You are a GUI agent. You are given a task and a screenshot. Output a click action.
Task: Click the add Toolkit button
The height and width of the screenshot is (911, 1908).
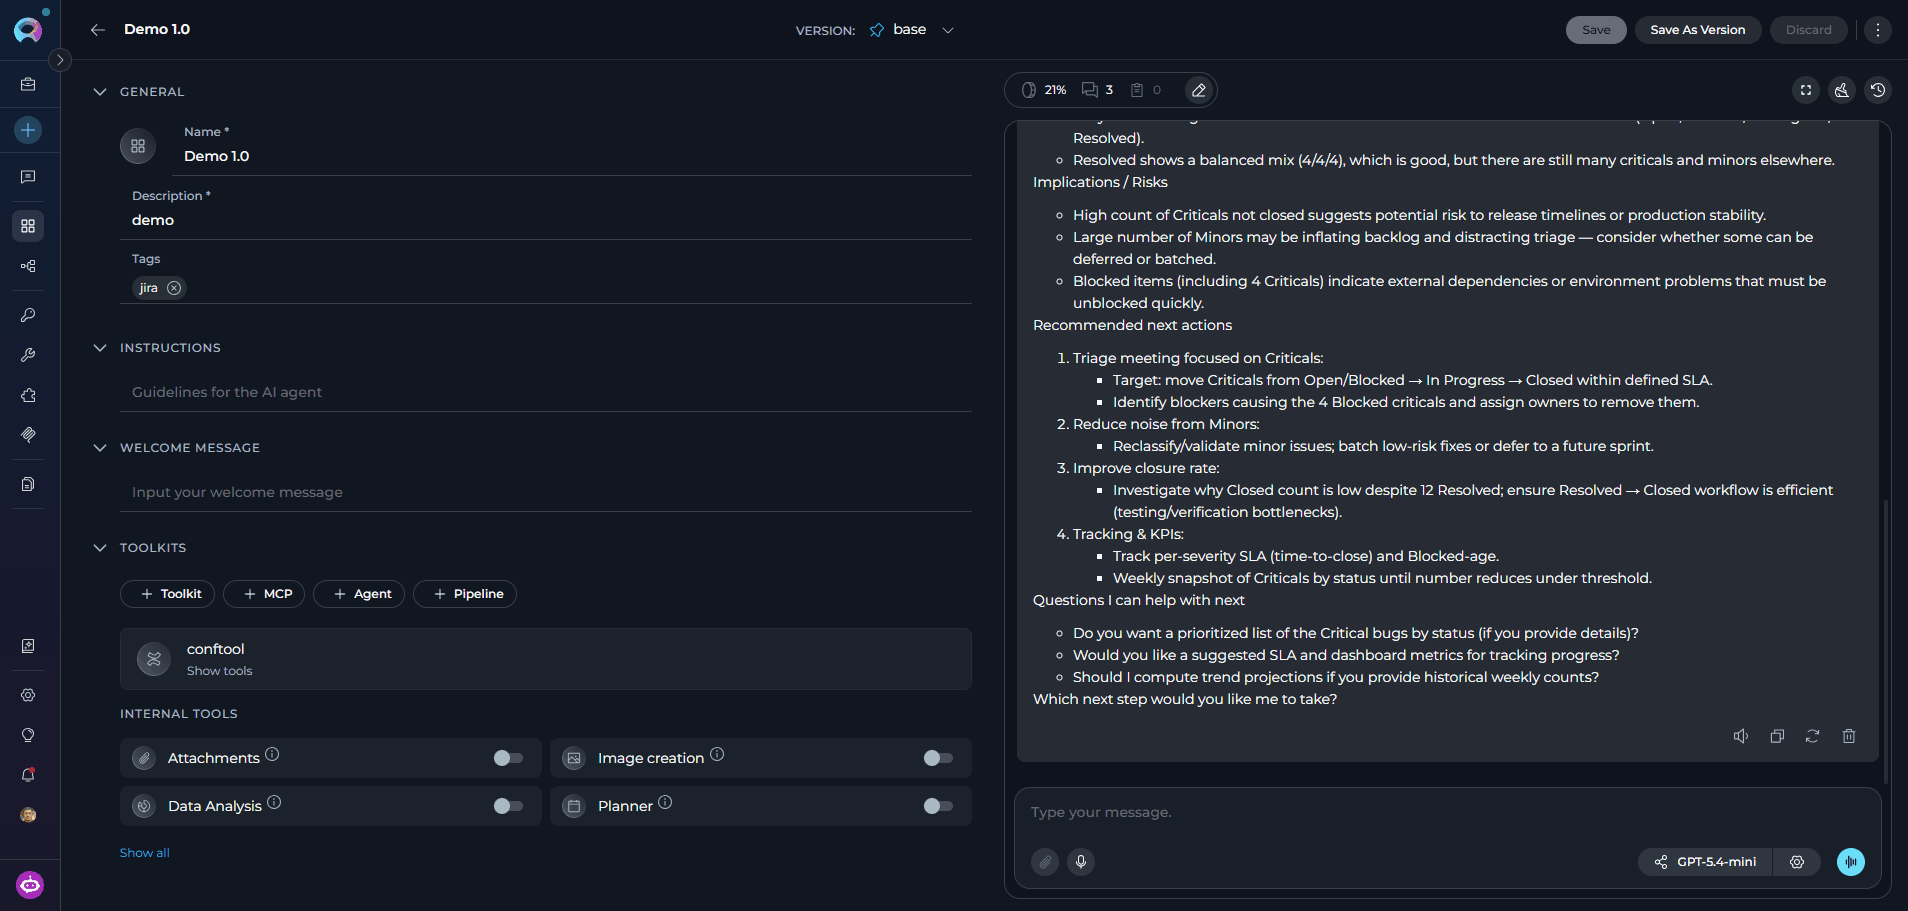tap(168, 594)
